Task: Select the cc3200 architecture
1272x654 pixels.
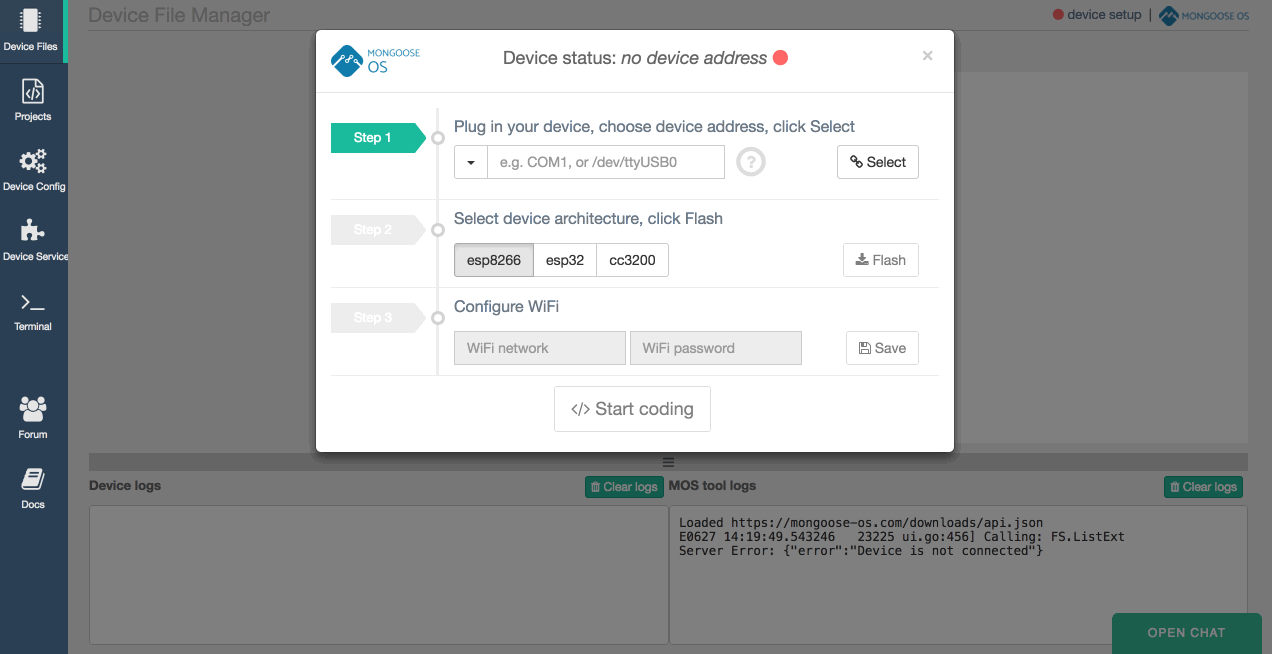Action: point(632,260)
